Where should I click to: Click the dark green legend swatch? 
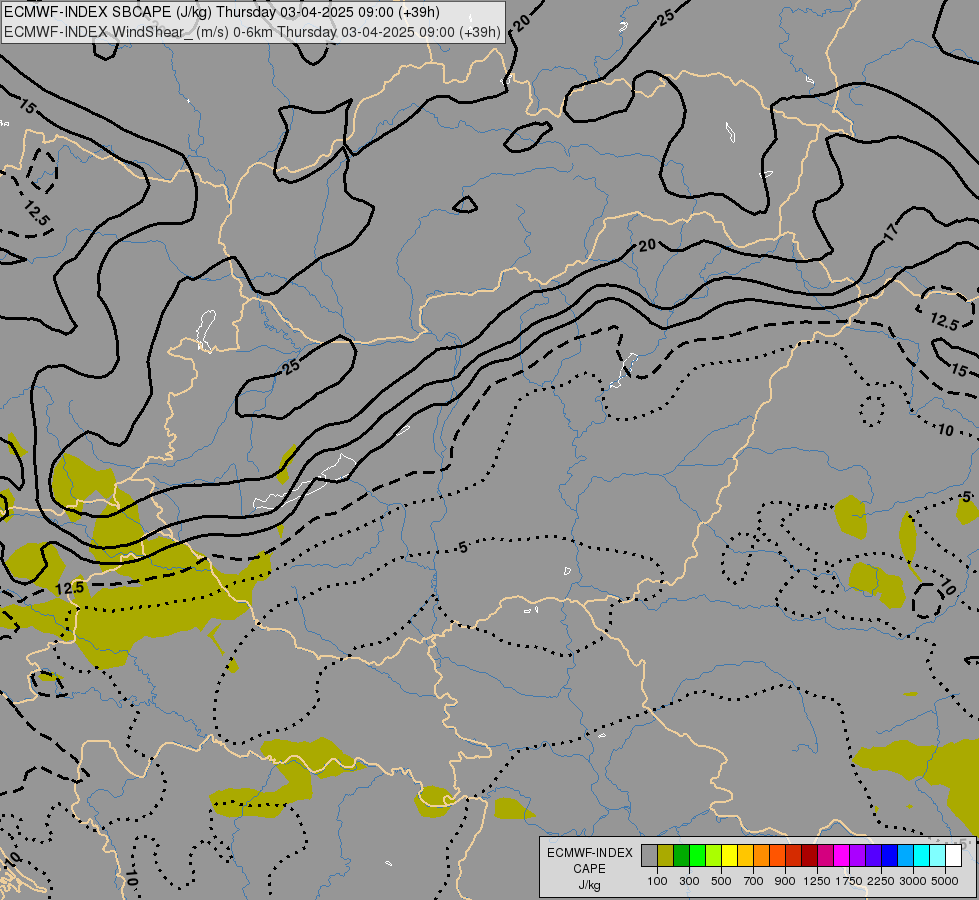tap(682, 856)
